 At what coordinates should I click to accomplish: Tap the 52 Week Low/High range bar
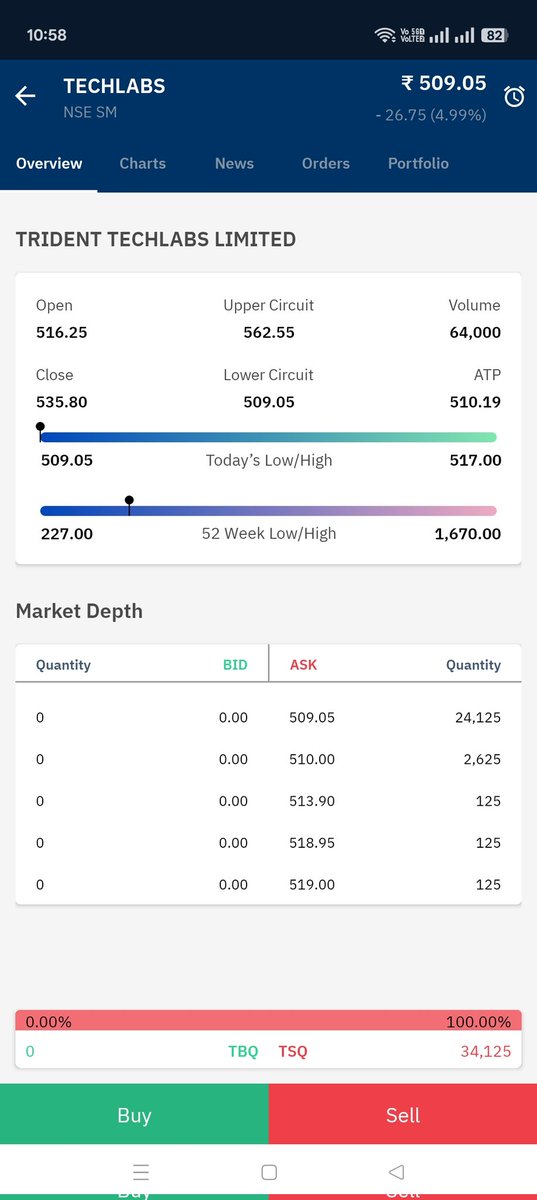tap(268, 511)
